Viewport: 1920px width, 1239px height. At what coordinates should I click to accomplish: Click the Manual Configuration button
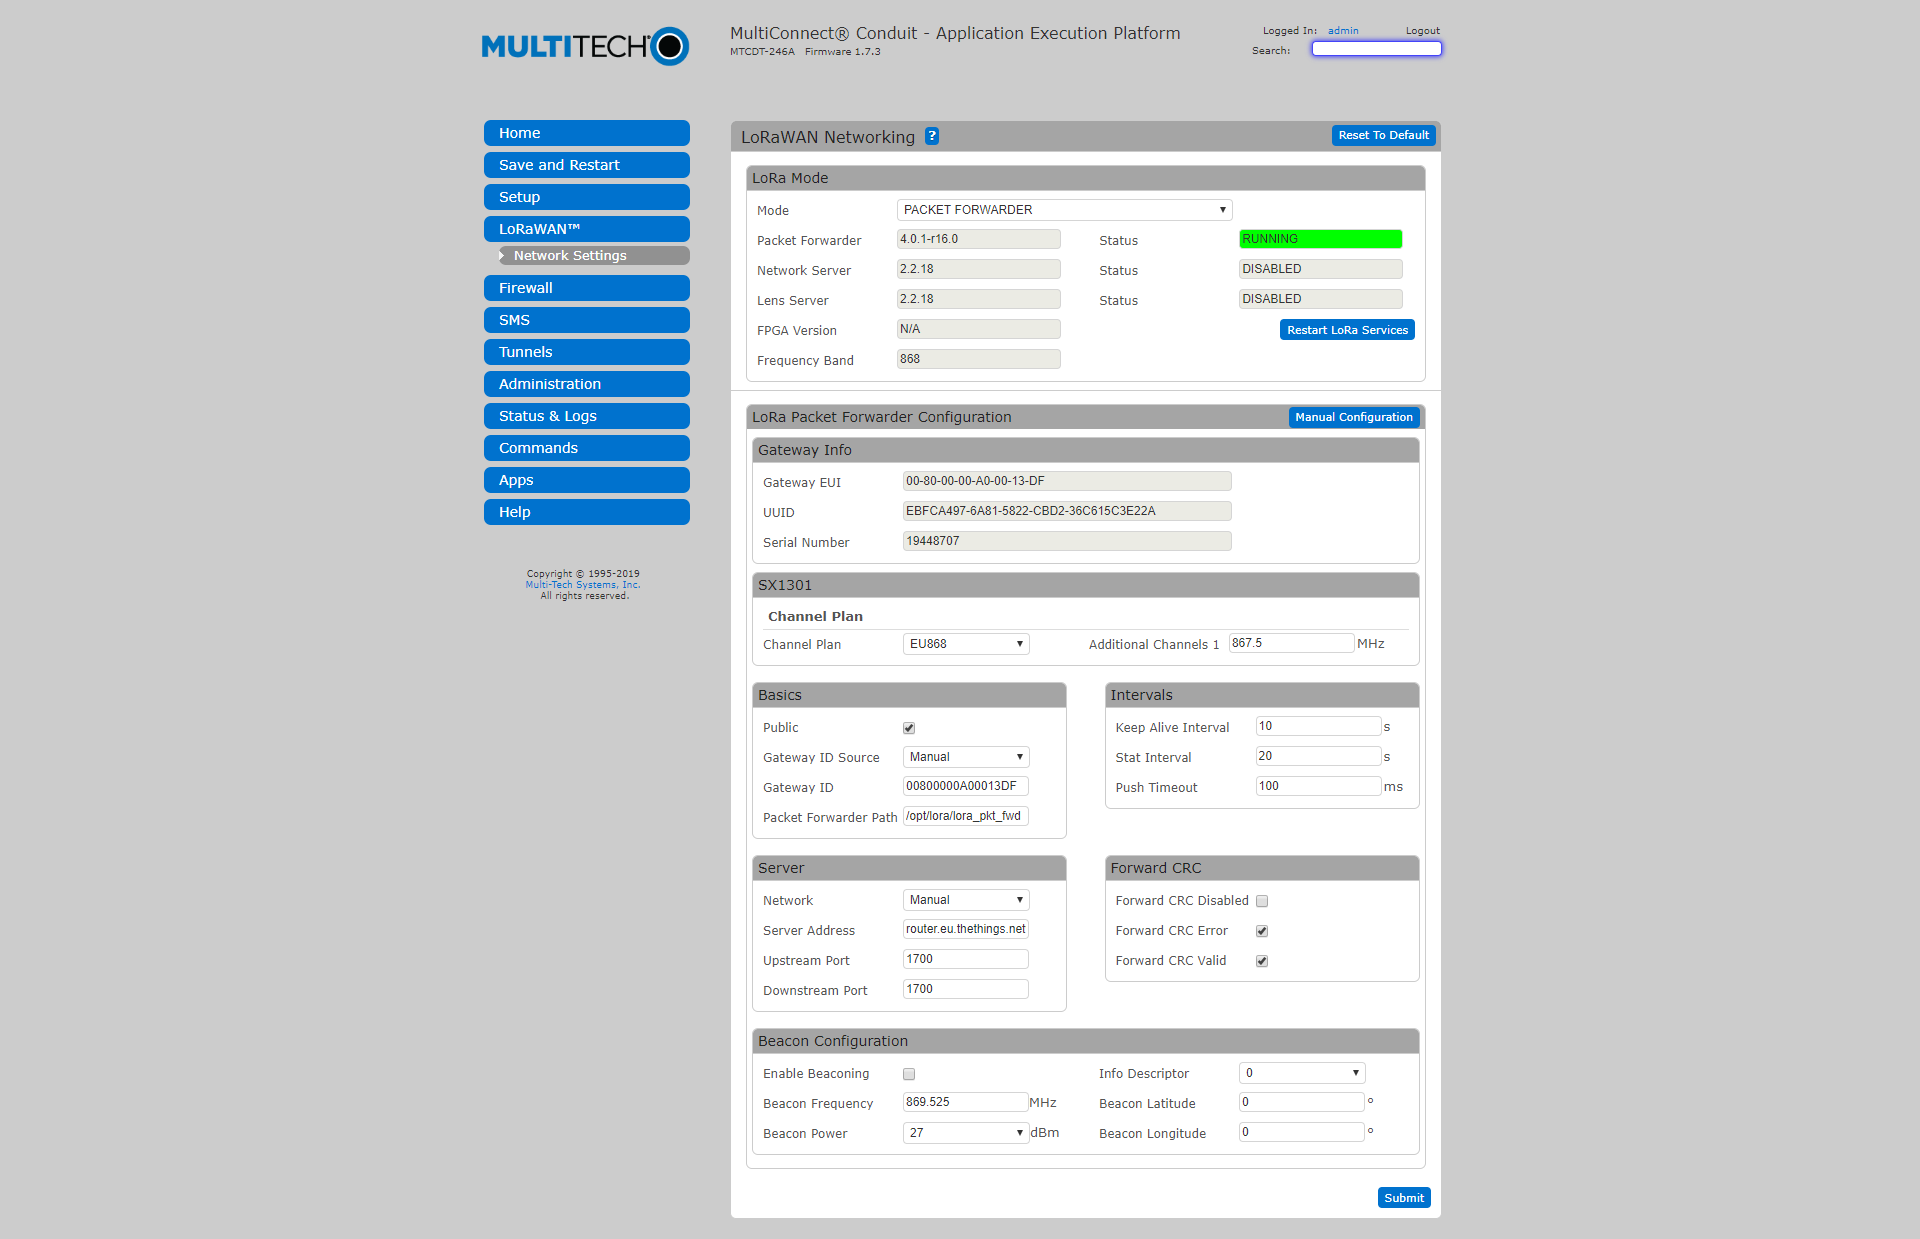[1354, 417]
